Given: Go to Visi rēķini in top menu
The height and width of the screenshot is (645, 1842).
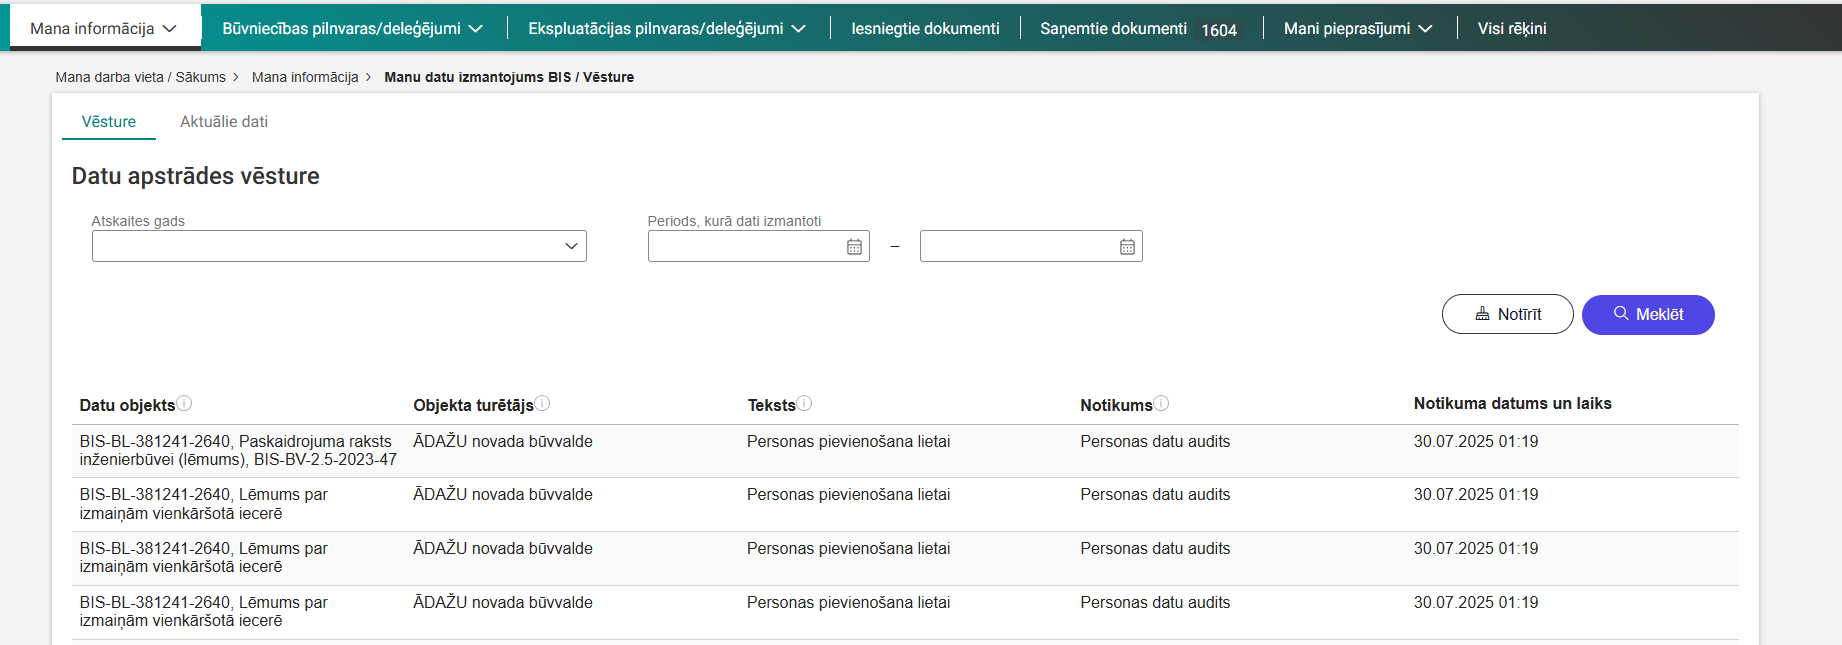Looking at the screenshot, I should click(x=1512, y=28).
